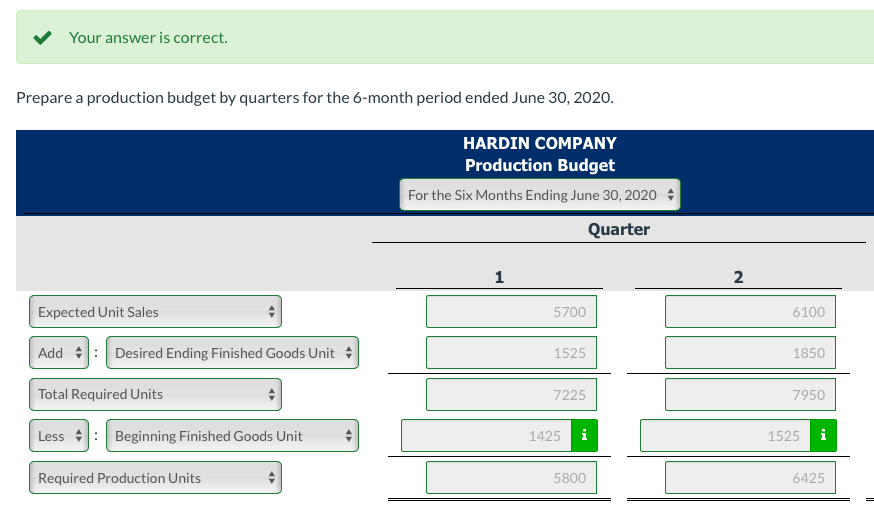Open the Required Production Units dropdown
Viewport: 874px width, 513px height.
[x=156, y=478]
